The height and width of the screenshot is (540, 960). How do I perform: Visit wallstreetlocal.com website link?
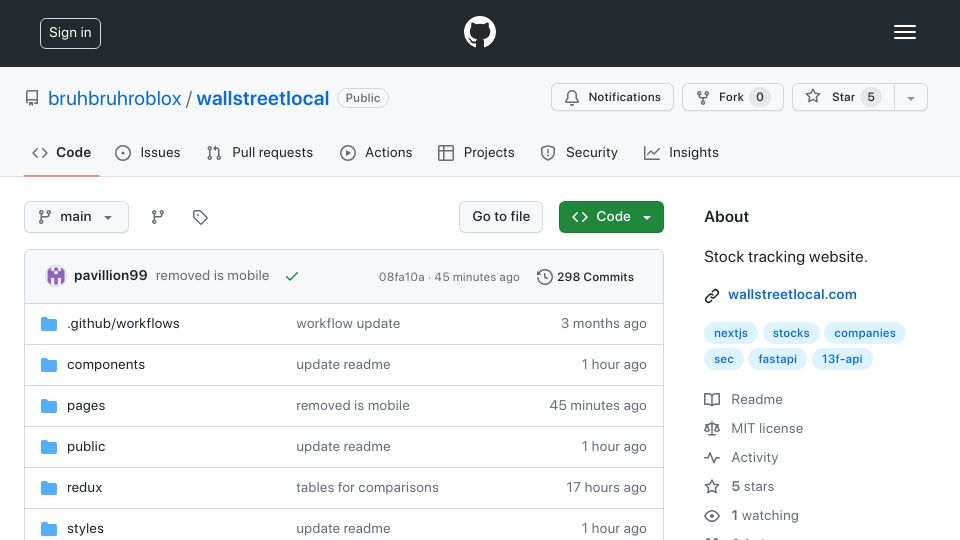click(x=792, y=294)
